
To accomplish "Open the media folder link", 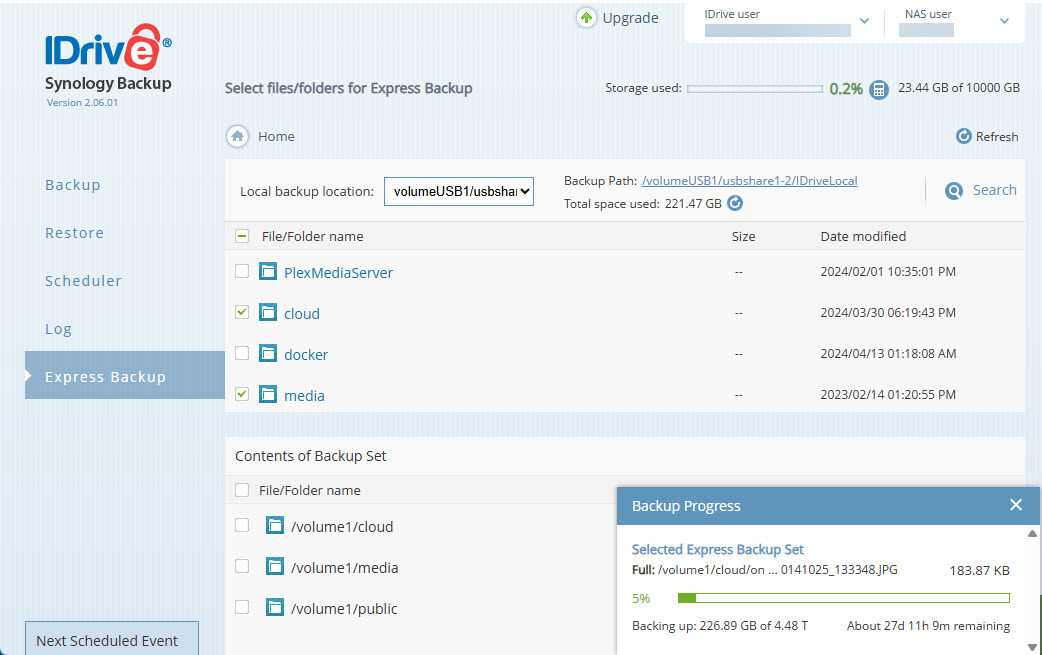I will point(304,396).
